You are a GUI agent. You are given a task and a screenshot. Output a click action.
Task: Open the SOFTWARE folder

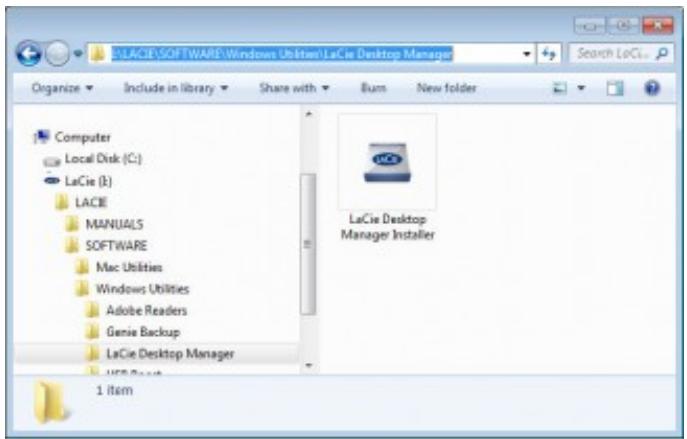(116, 246)
